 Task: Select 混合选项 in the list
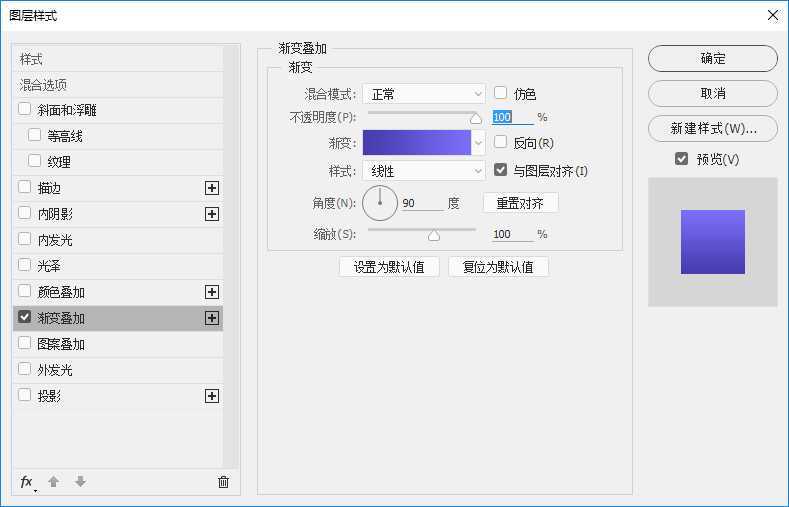pos(118,85)
